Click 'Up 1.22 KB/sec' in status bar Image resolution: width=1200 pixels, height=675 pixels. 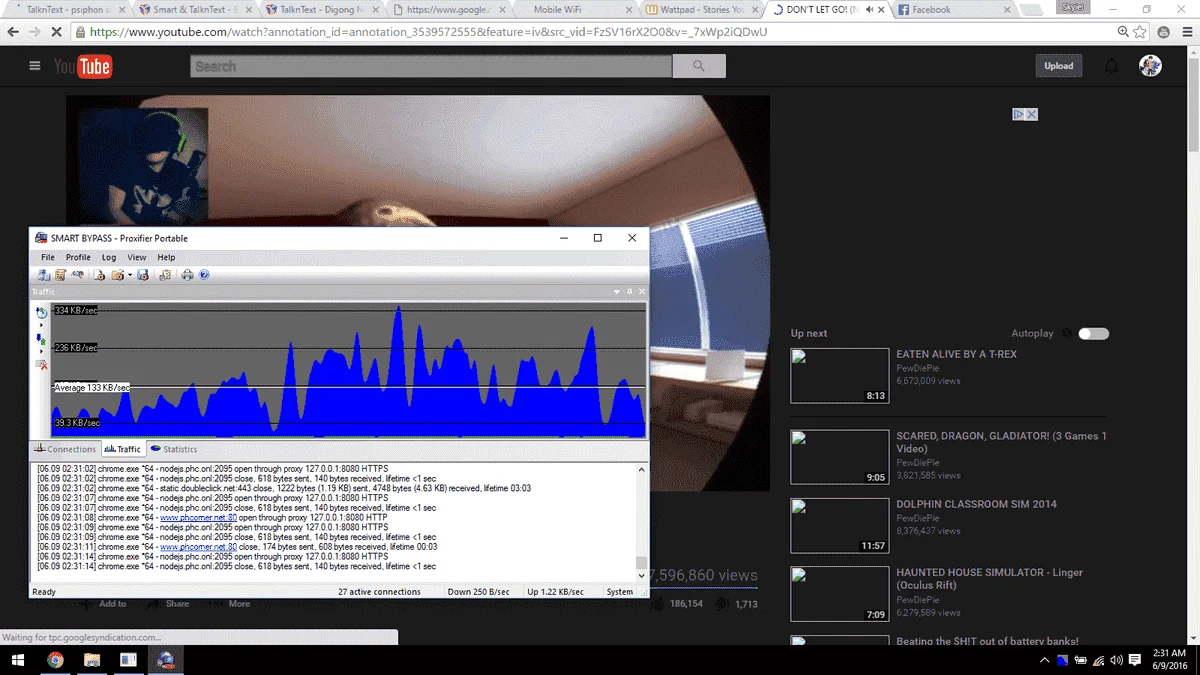point(555,592)
